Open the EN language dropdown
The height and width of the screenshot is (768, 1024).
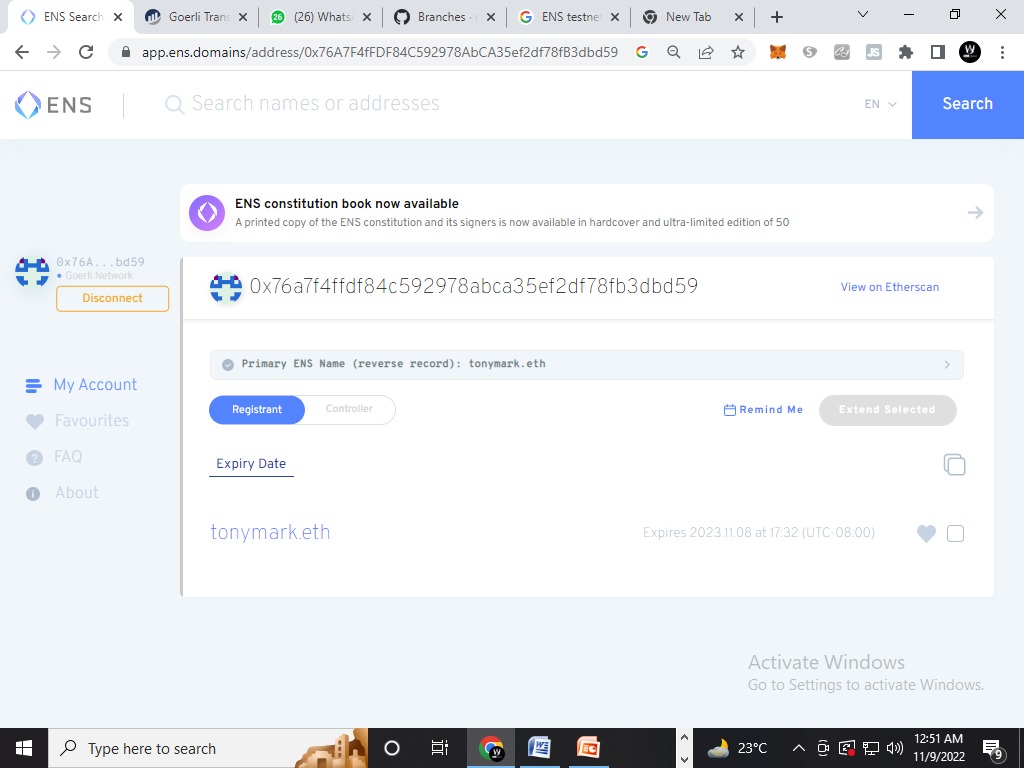(x=880, y=104)
